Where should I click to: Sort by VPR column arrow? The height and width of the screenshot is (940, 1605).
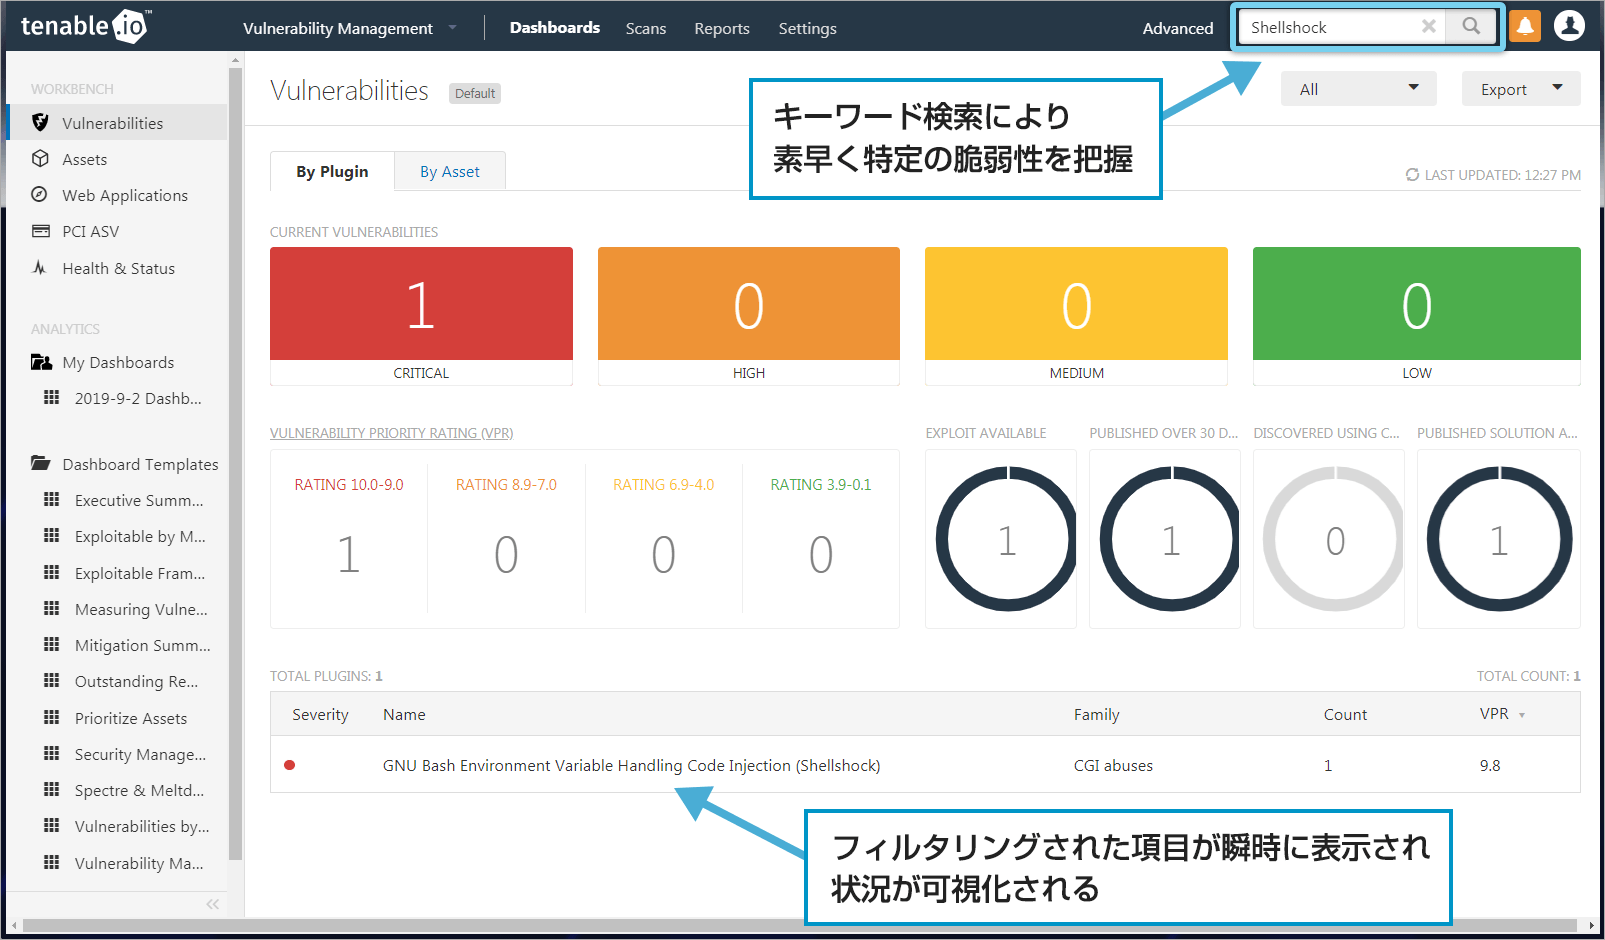coord(1522,715)
